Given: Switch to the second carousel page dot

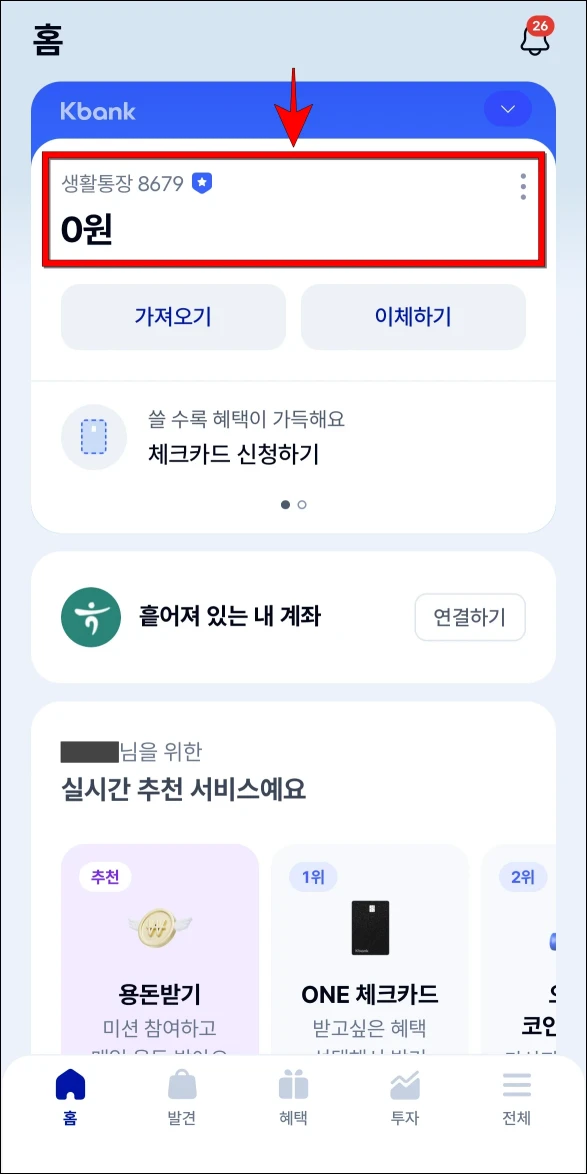Looking at the screenshot, I should point(302,505).
